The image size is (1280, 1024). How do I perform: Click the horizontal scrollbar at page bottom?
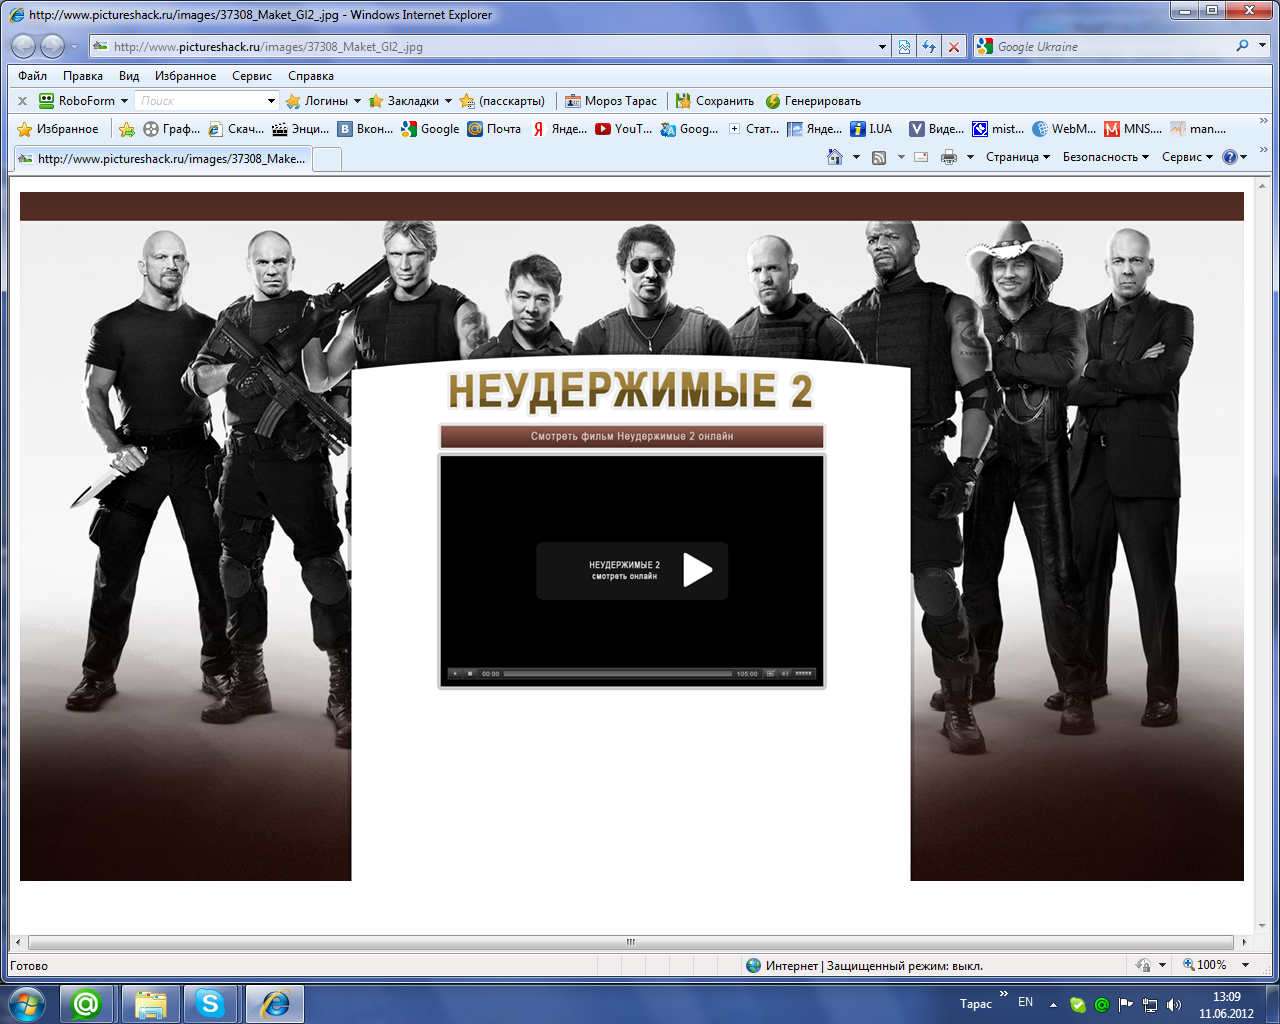pyautogui.click(x=631, y=942)
